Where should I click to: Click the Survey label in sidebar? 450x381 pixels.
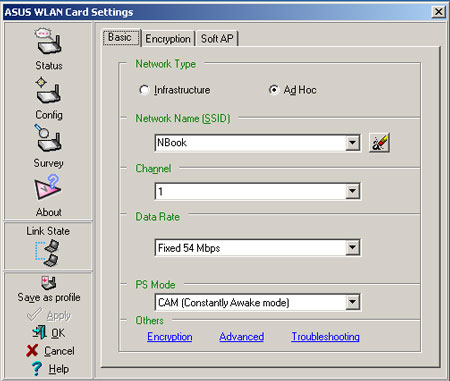(x=48, y=163)
